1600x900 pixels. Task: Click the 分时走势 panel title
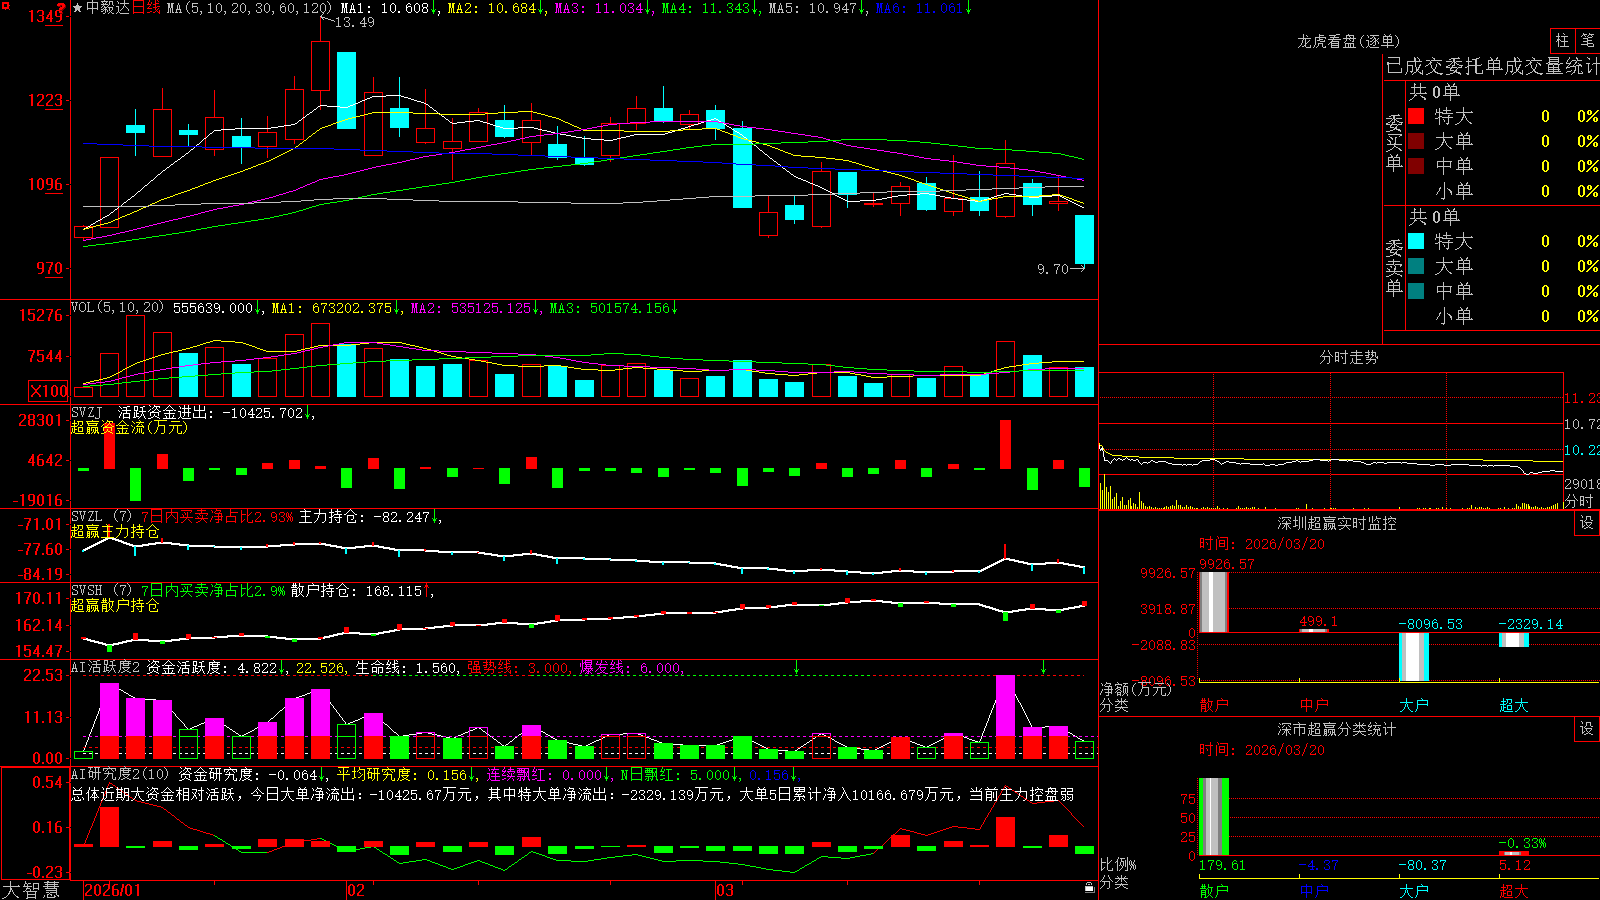click(1349, 357)
